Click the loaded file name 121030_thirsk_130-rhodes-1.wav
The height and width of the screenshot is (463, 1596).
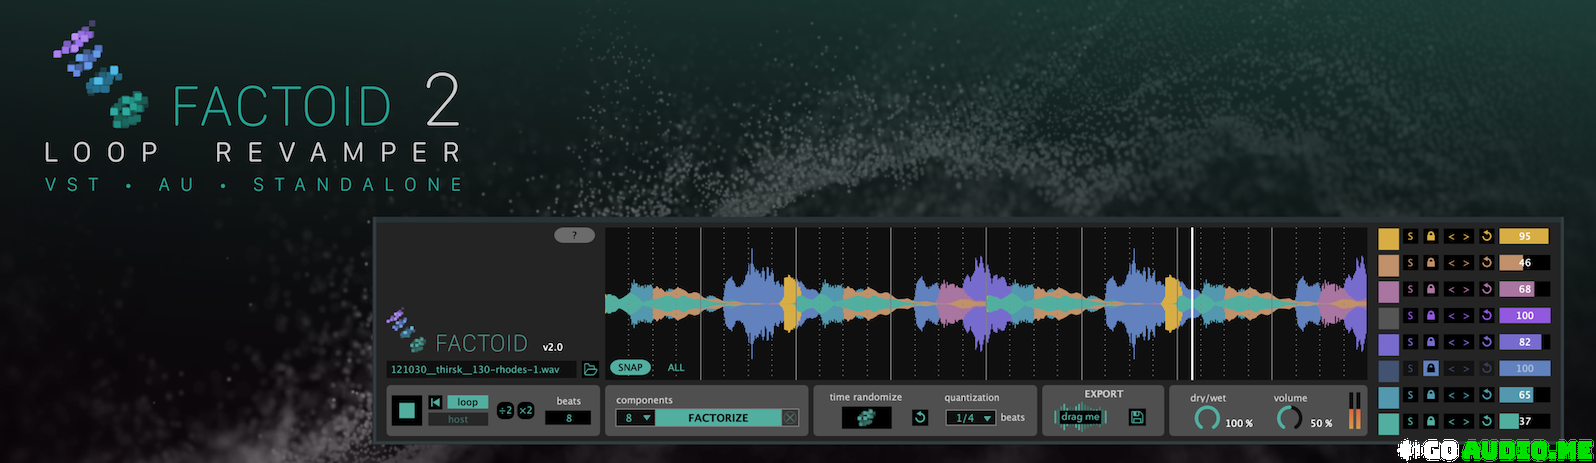point(475,369)
